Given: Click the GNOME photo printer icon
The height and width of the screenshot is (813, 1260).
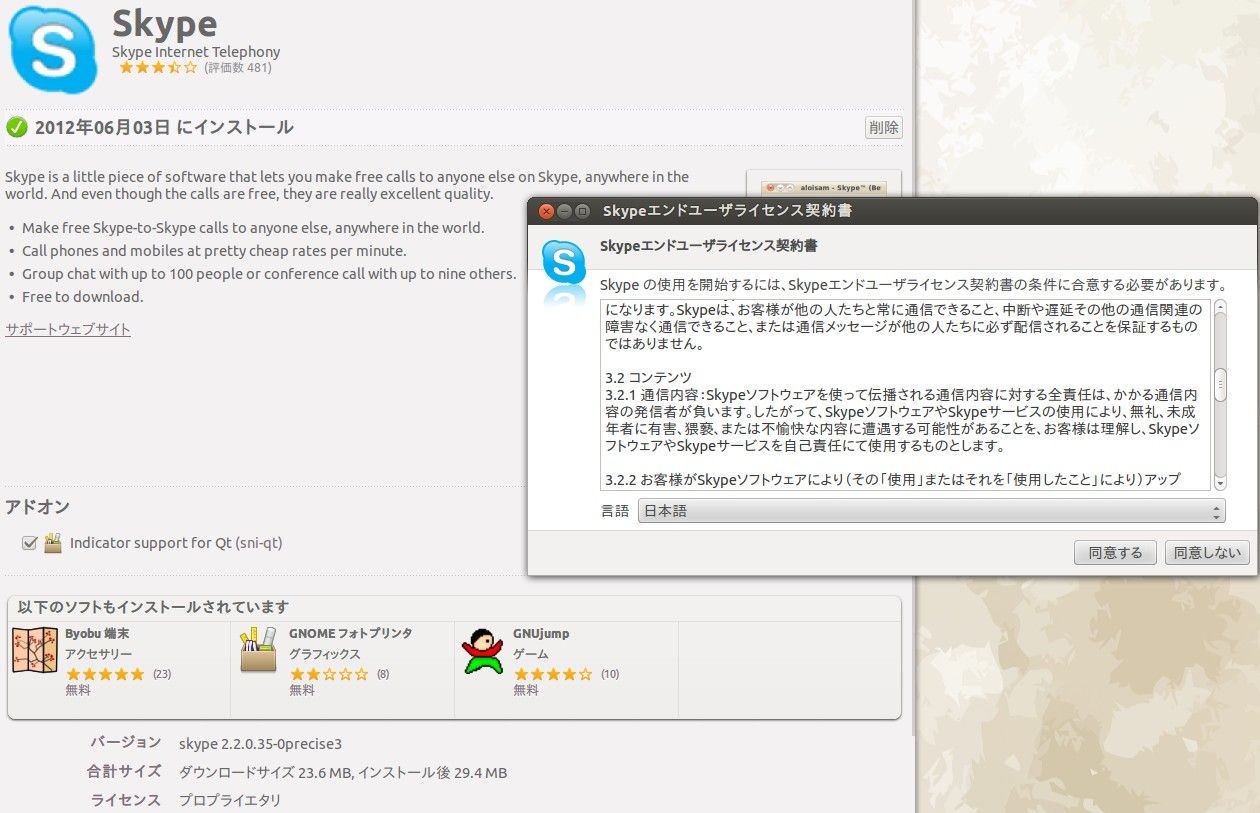Looking at the screenshot, I should pos(259,650).
